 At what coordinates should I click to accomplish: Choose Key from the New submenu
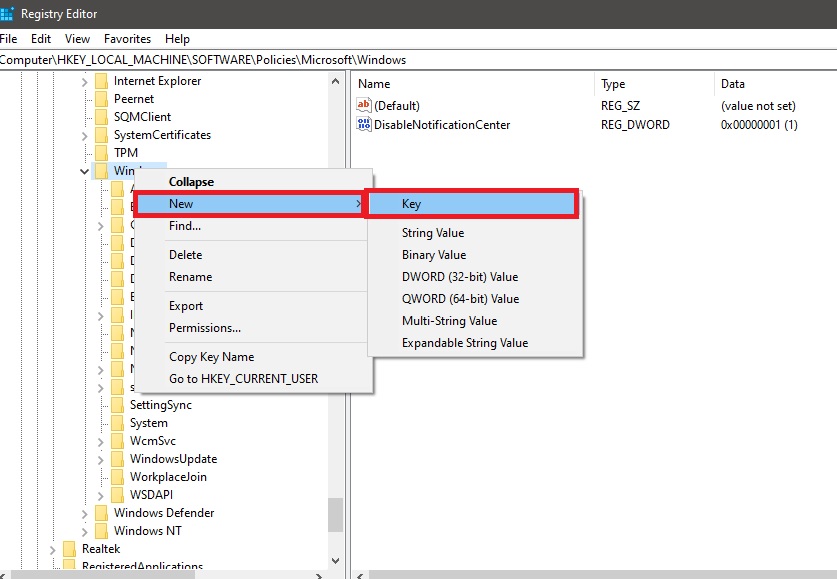point(472,204)
